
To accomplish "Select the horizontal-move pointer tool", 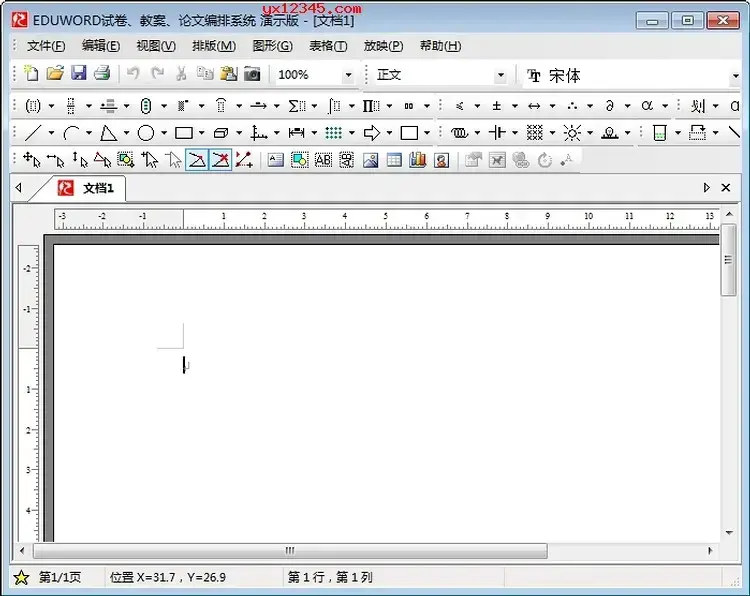I will point(55,161).
